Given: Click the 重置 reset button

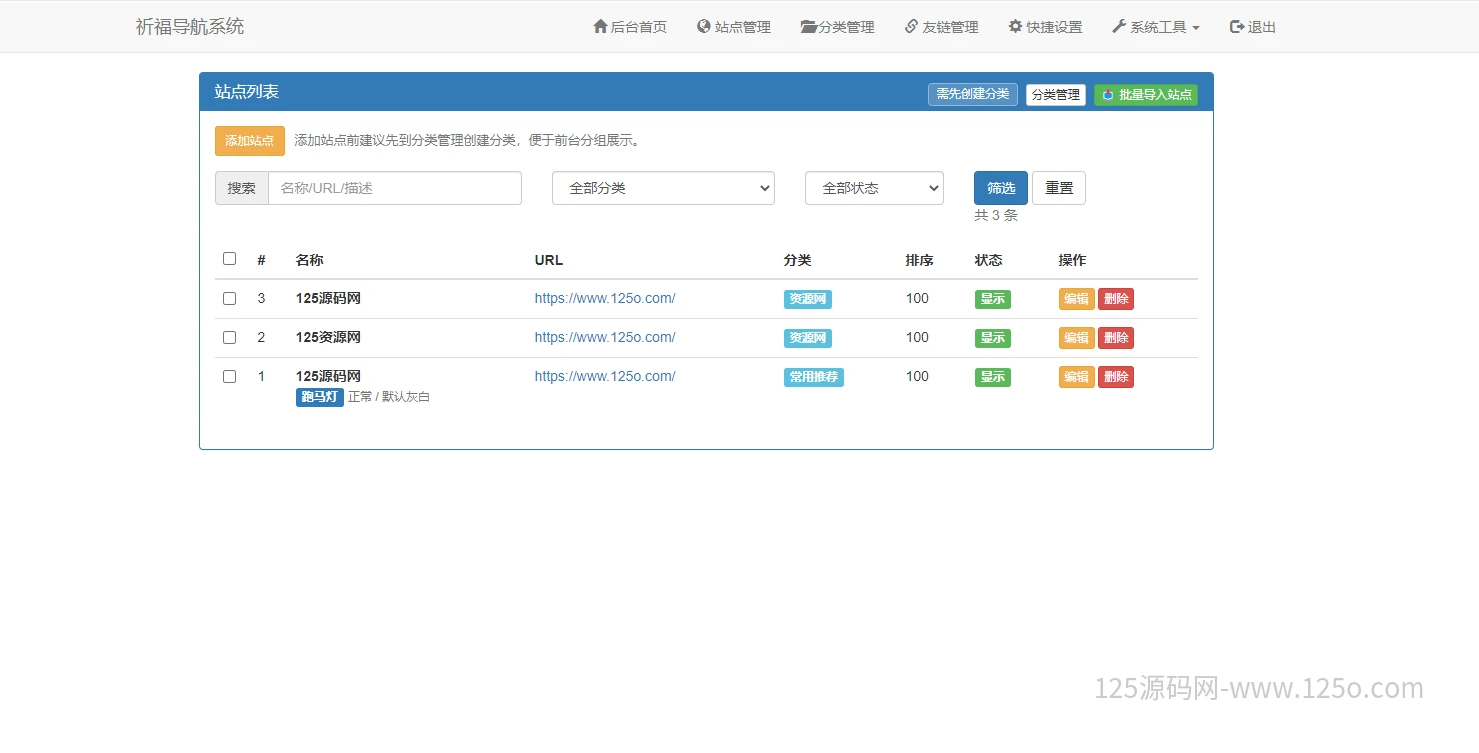Looking at the screenshot, I should [x=1059, y=188].
